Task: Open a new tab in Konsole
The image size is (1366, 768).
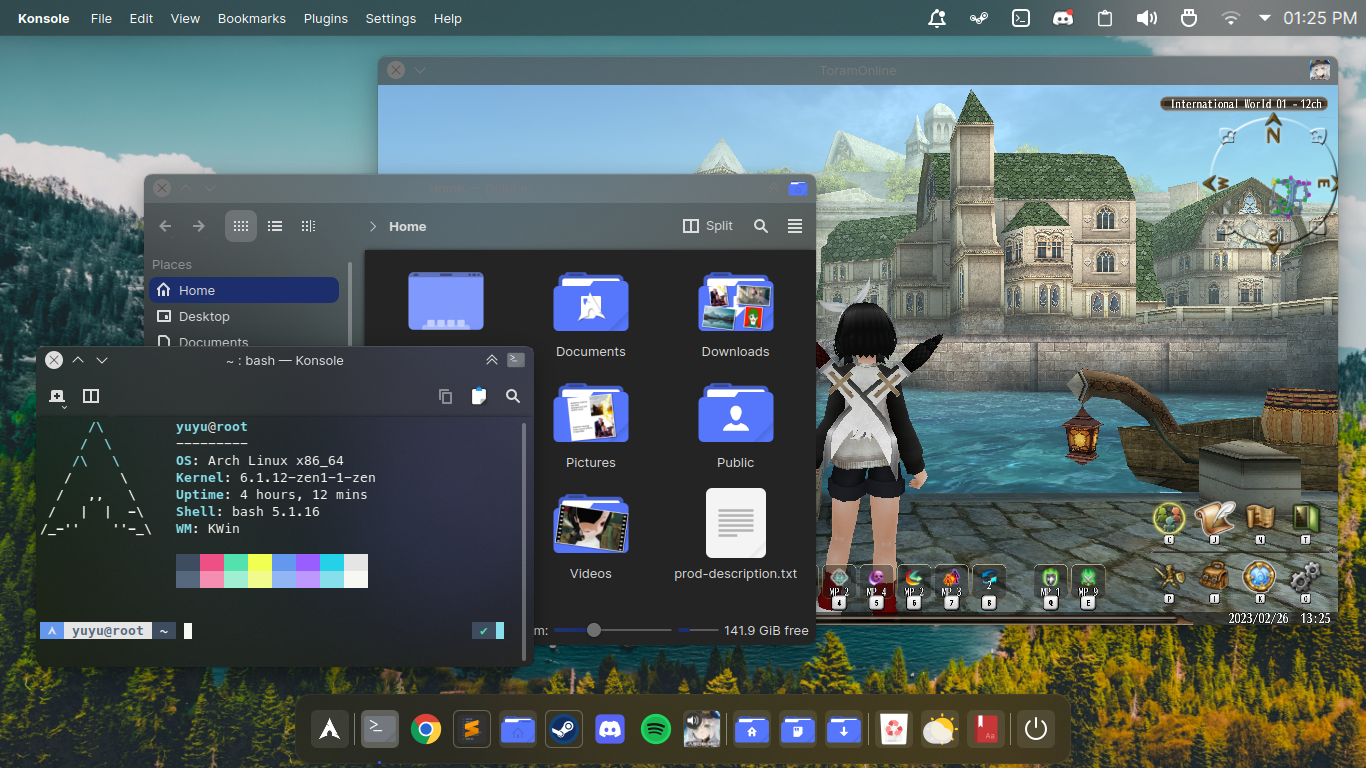Action: [x=57, y=397]
